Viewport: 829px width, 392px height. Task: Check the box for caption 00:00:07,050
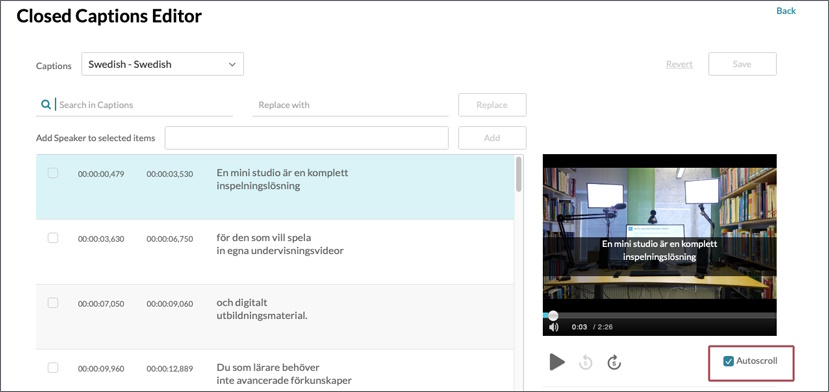pos(53,303)
